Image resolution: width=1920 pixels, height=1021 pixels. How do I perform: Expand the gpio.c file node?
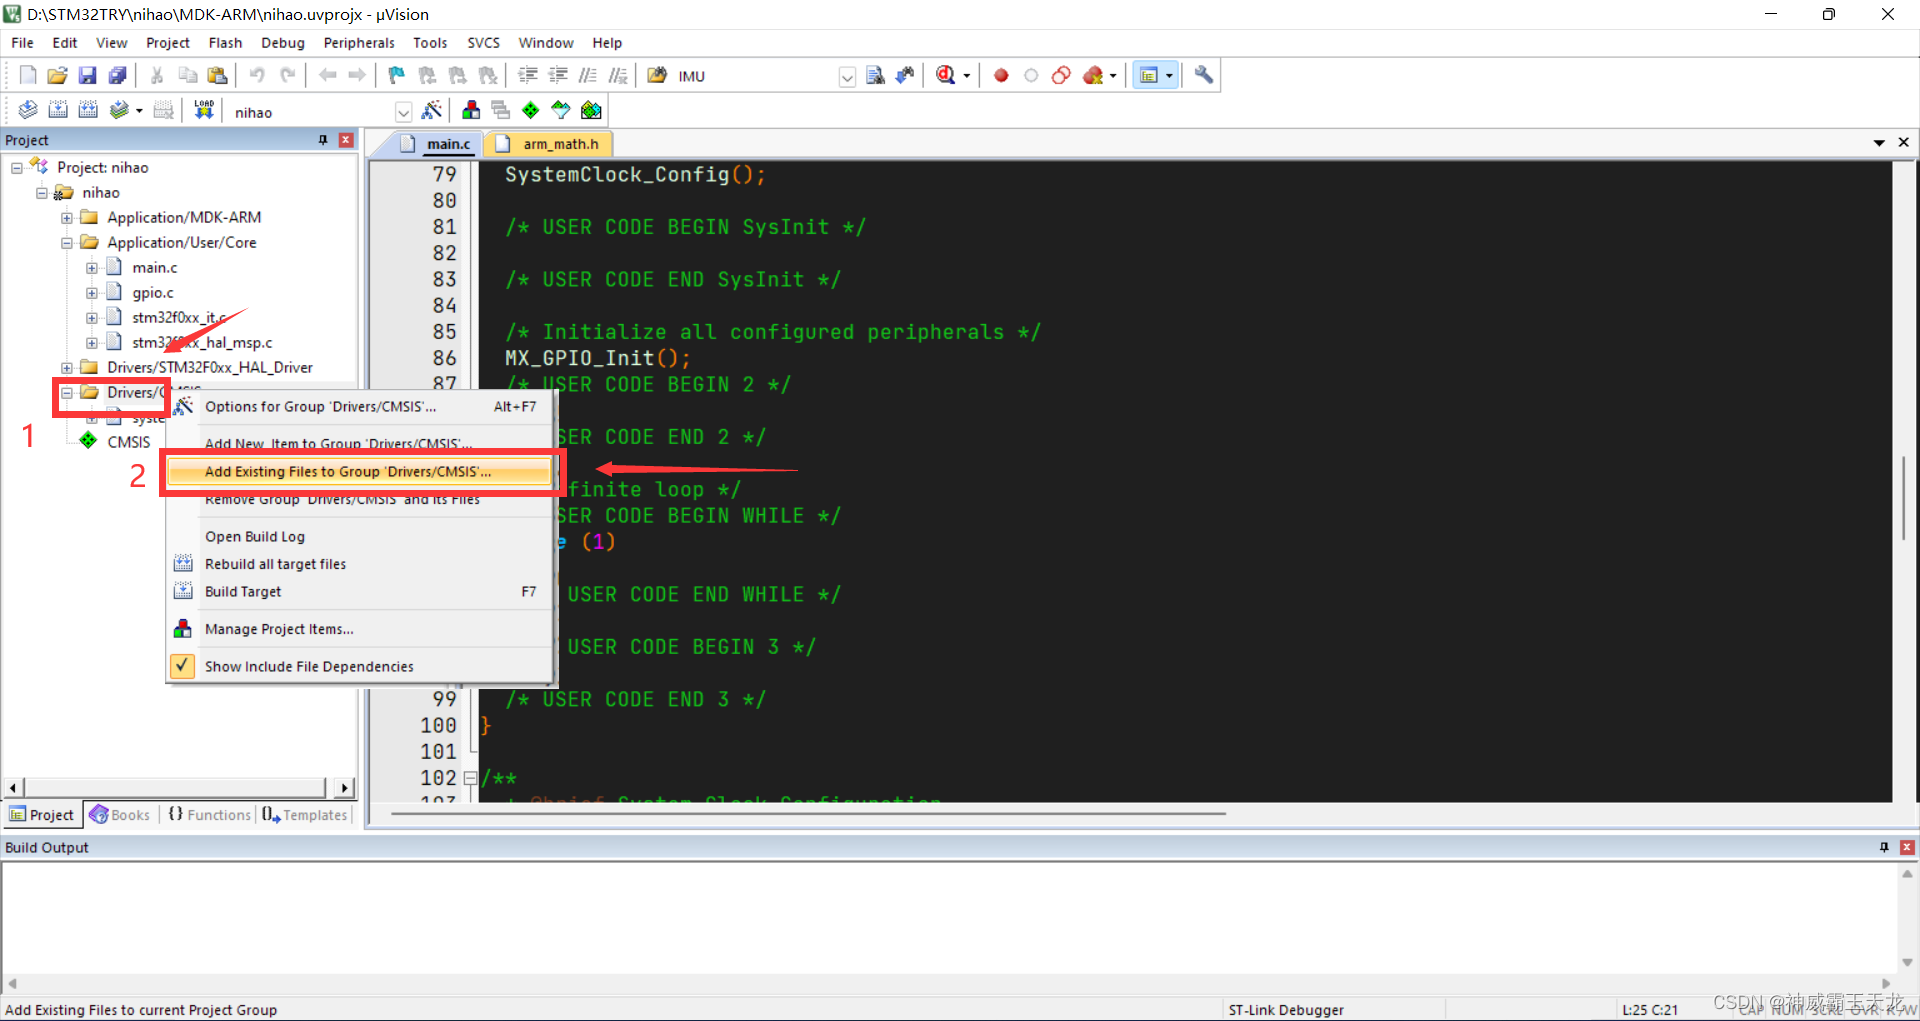[92, 293]
